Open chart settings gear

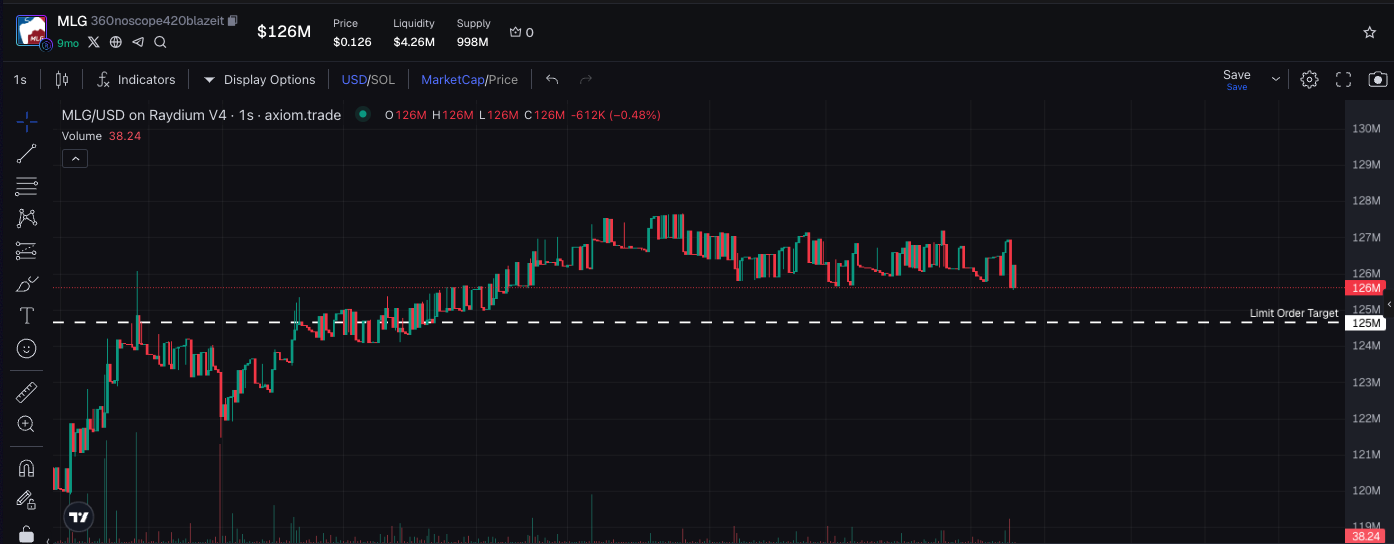1309,80
